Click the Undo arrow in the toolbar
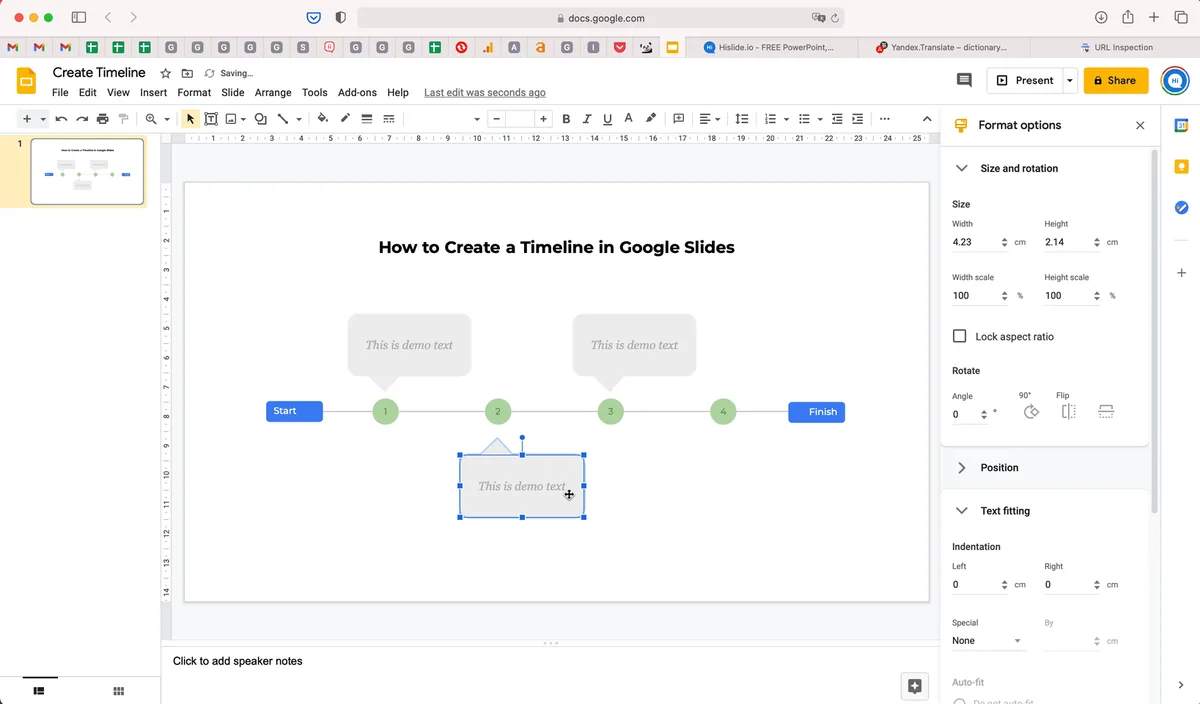The image size is (1200, 704). pyautogui.click(x=62, y=119)
